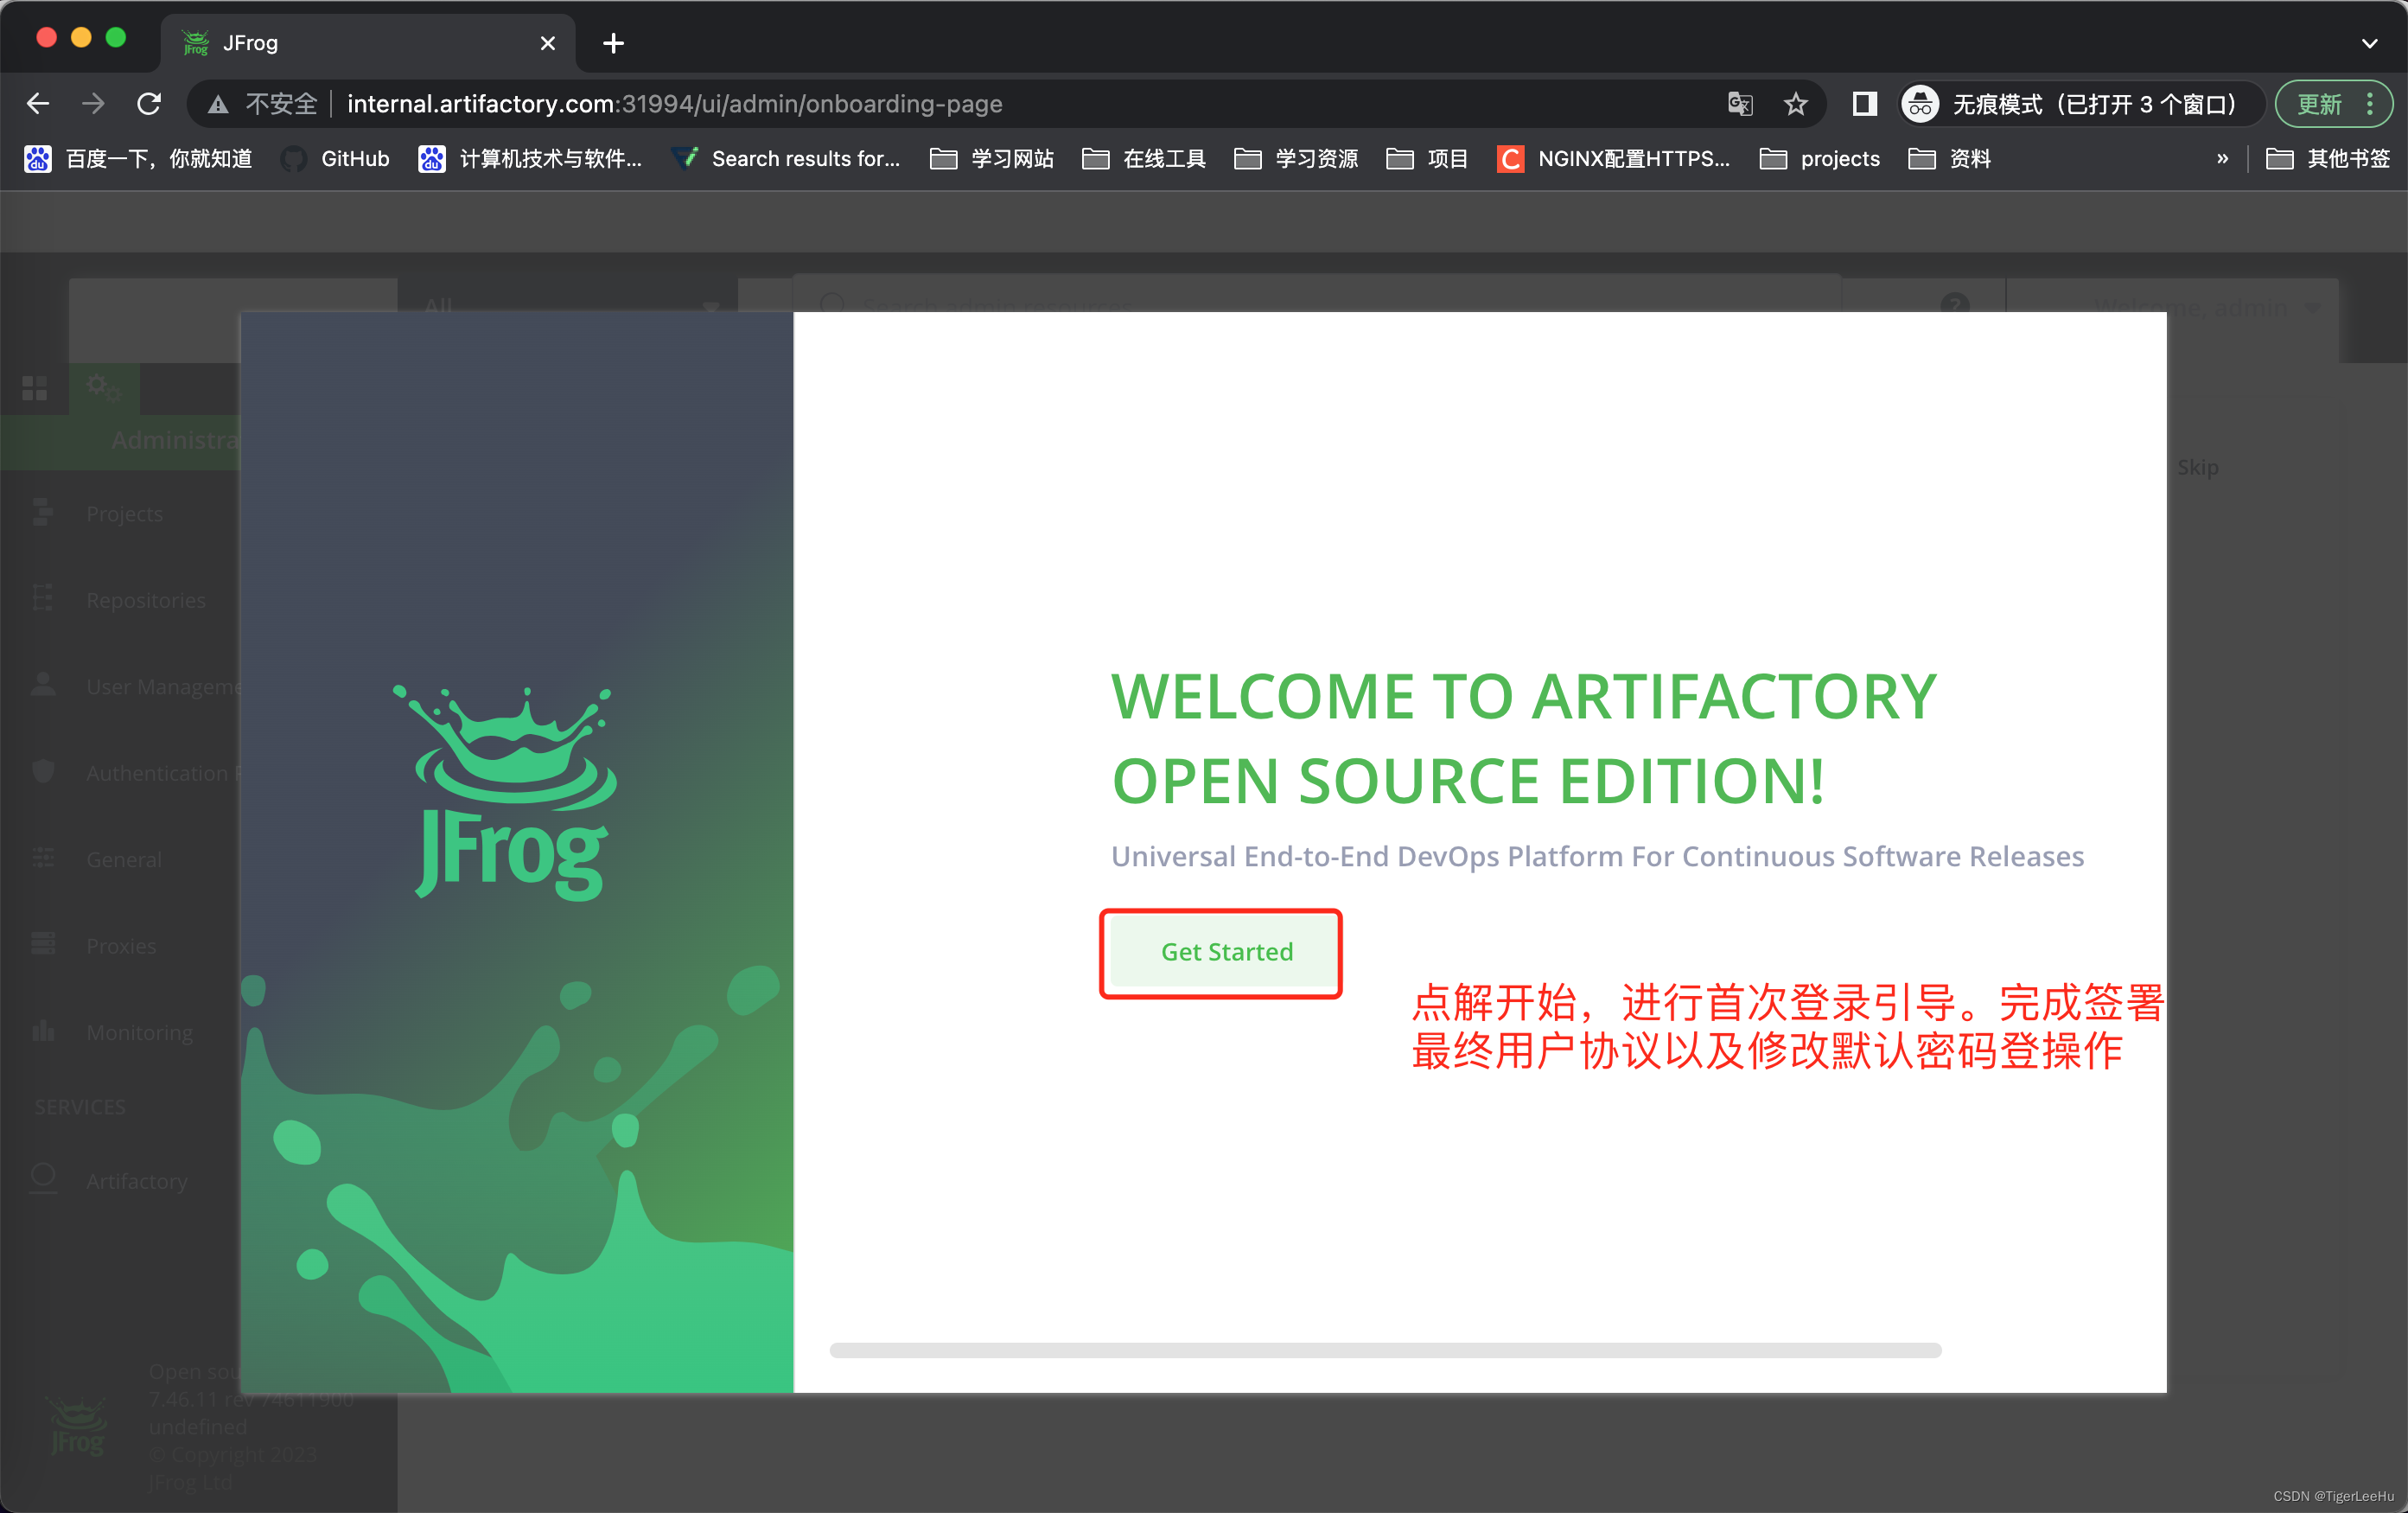Open the apps grid icon above the sidebar
The height and width of the screenshot is (1513, 2408).
point(35,388)
